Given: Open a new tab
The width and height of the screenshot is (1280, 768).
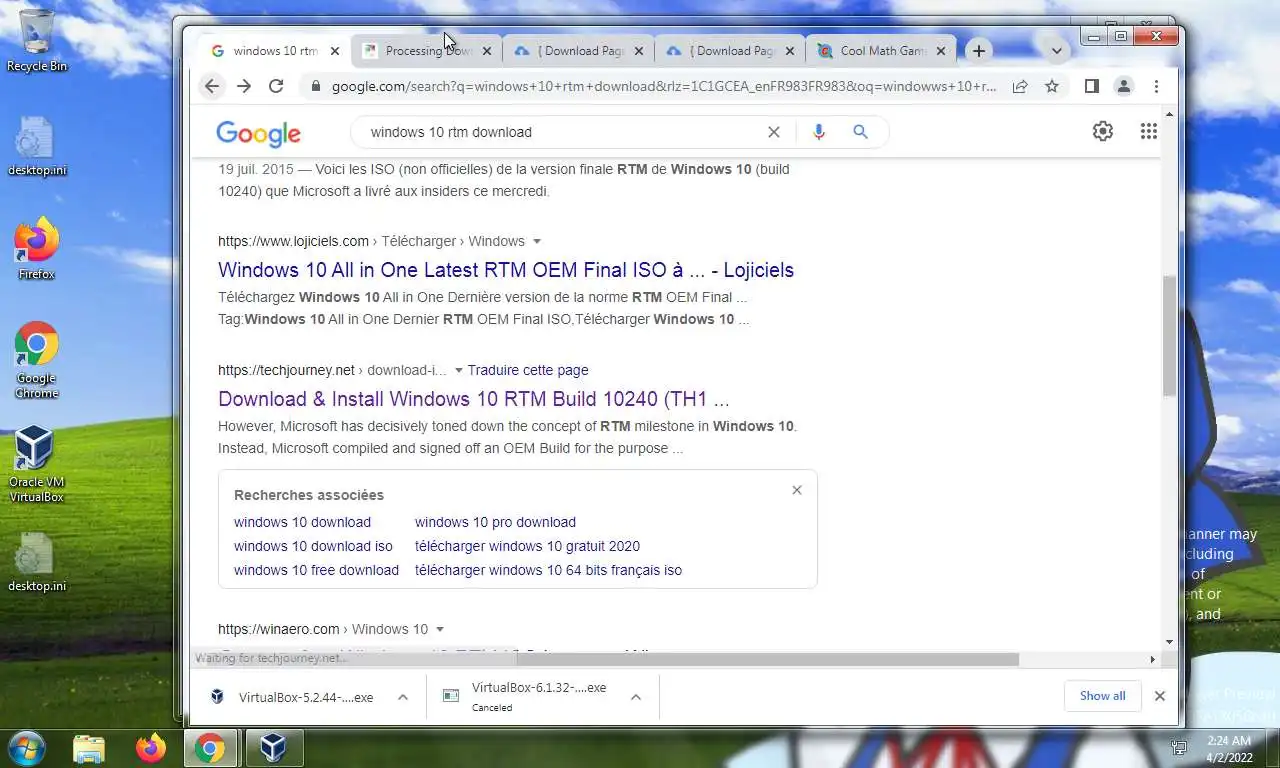Looking at the screenshot, I should point(979,51).
